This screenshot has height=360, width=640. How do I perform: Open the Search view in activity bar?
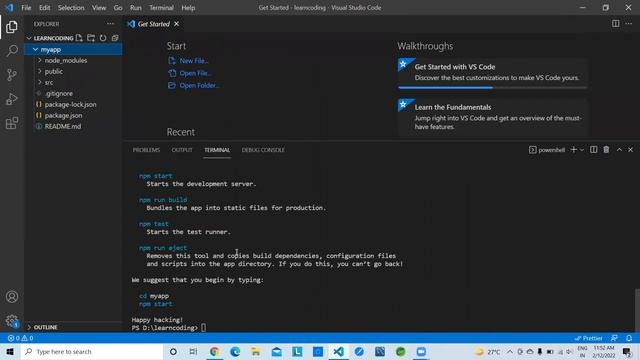coord(12,51)
